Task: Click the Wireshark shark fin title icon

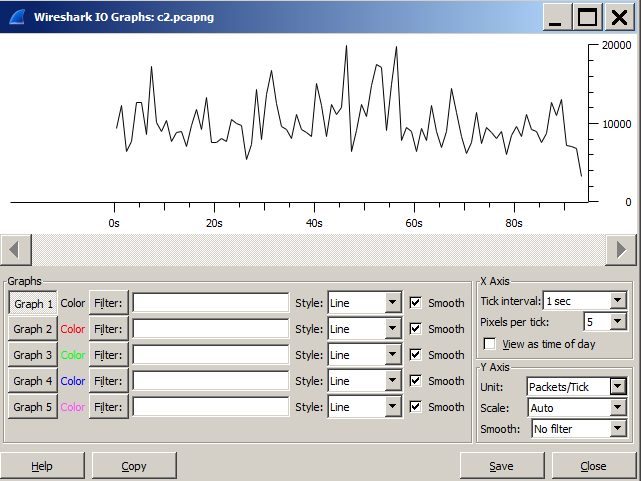Action: pyautogui.click(x=16, y=16)
